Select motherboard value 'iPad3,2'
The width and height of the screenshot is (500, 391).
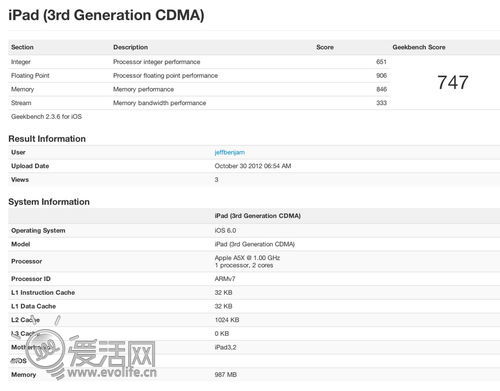click(225, 347)
